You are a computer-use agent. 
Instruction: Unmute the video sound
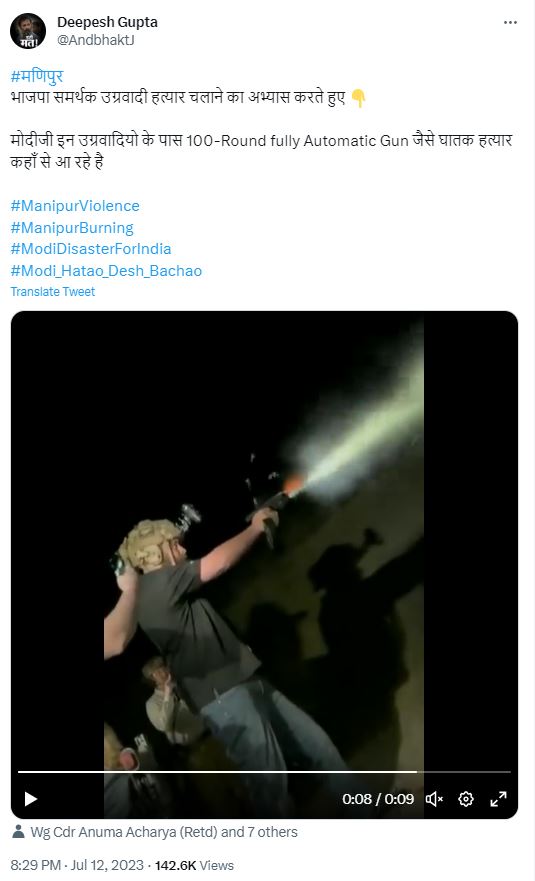pyautogui.click(x=434, y=798)
